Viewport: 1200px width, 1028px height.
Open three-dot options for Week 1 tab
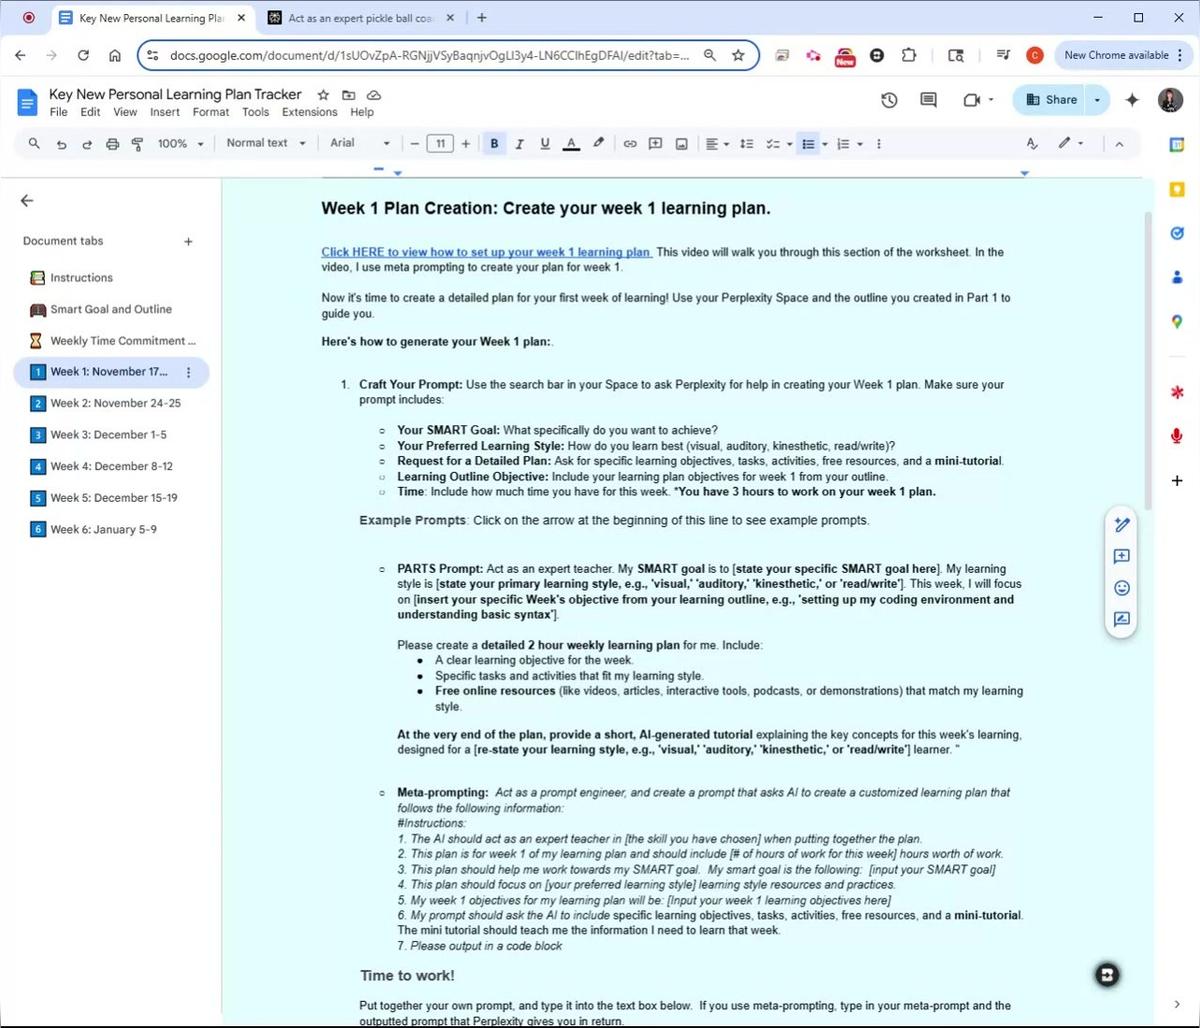point(188,372)
